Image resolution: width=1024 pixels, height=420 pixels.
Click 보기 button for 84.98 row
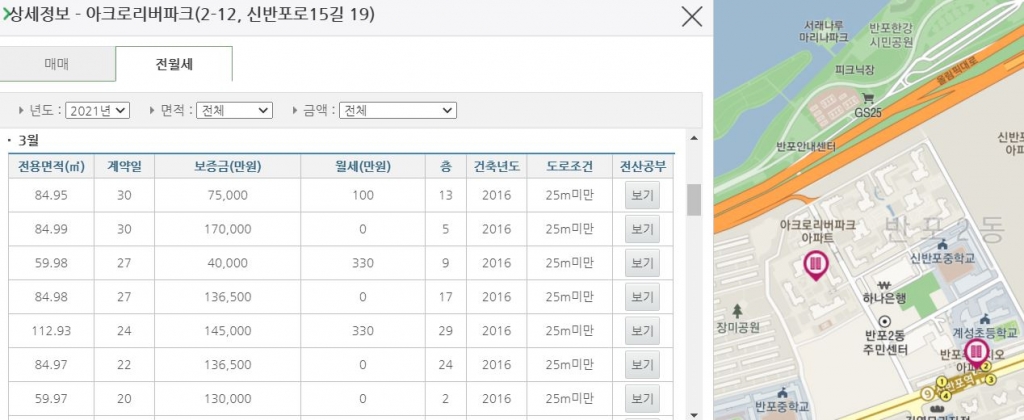[642, 297]
